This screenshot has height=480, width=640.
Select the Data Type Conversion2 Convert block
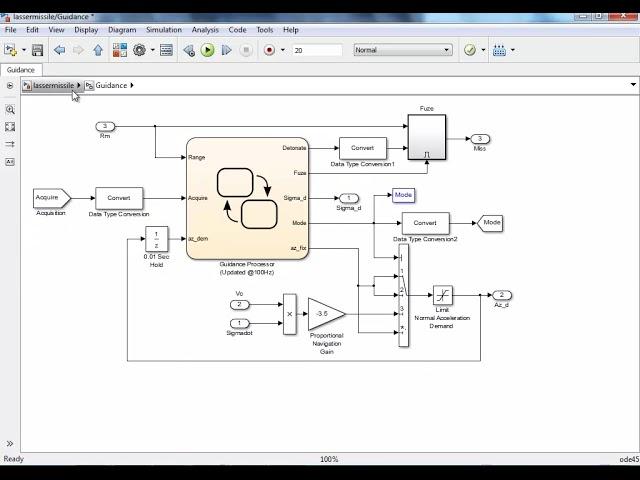tap(425, 223)
